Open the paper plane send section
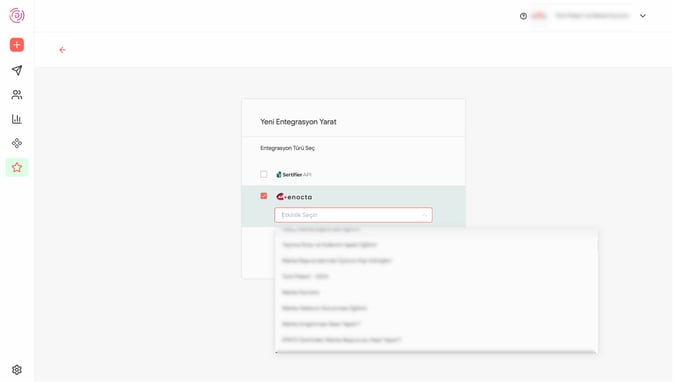This screenshot has width=673, height=382. (17, 70)
